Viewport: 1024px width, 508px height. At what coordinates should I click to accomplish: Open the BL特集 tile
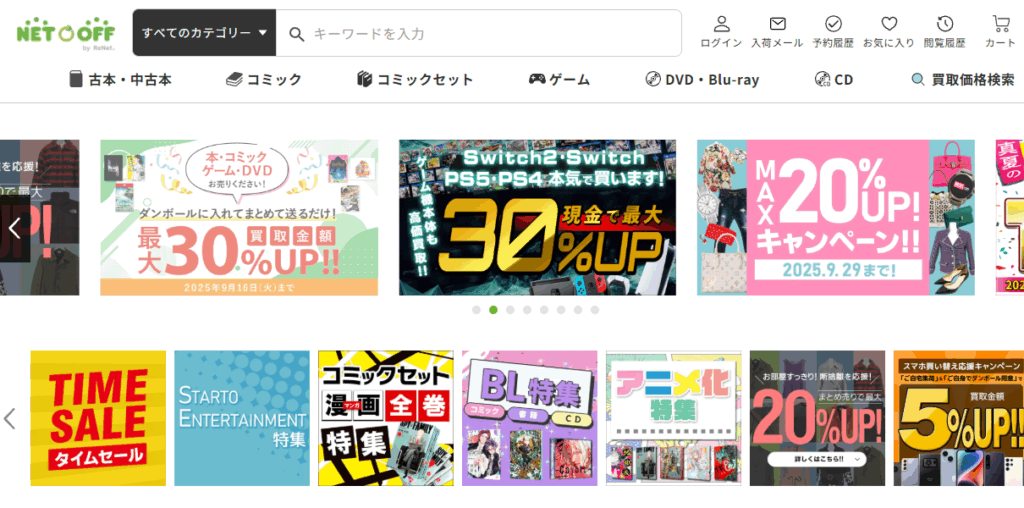click(x=530, y=419)
